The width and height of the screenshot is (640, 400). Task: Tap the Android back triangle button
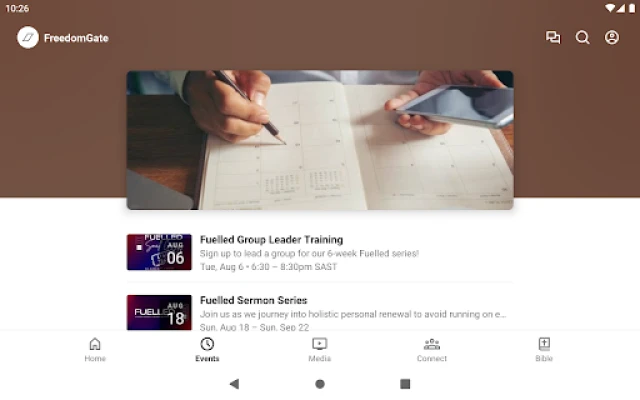pyautogui.click(x=234, y=384)
